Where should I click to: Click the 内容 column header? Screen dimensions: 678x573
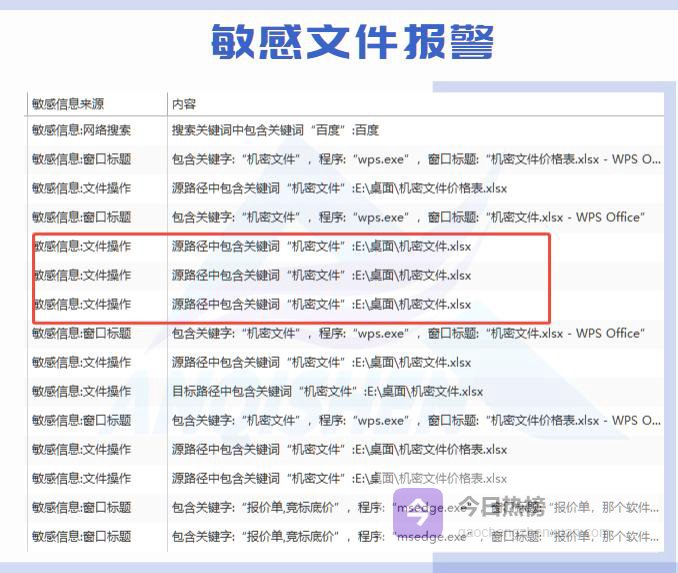tap(184, 103)
